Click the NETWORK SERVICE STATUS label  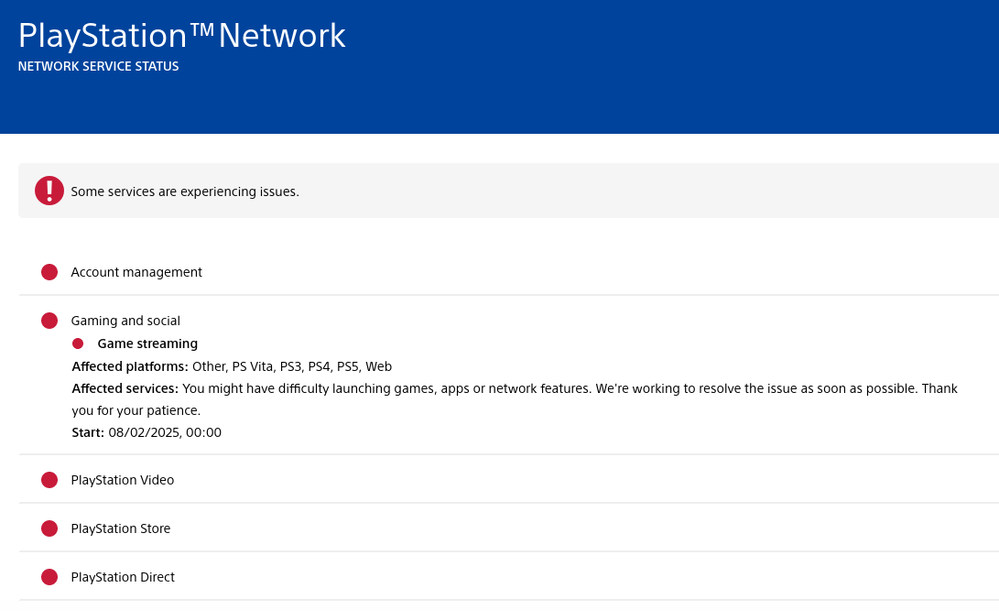[97, 66]
